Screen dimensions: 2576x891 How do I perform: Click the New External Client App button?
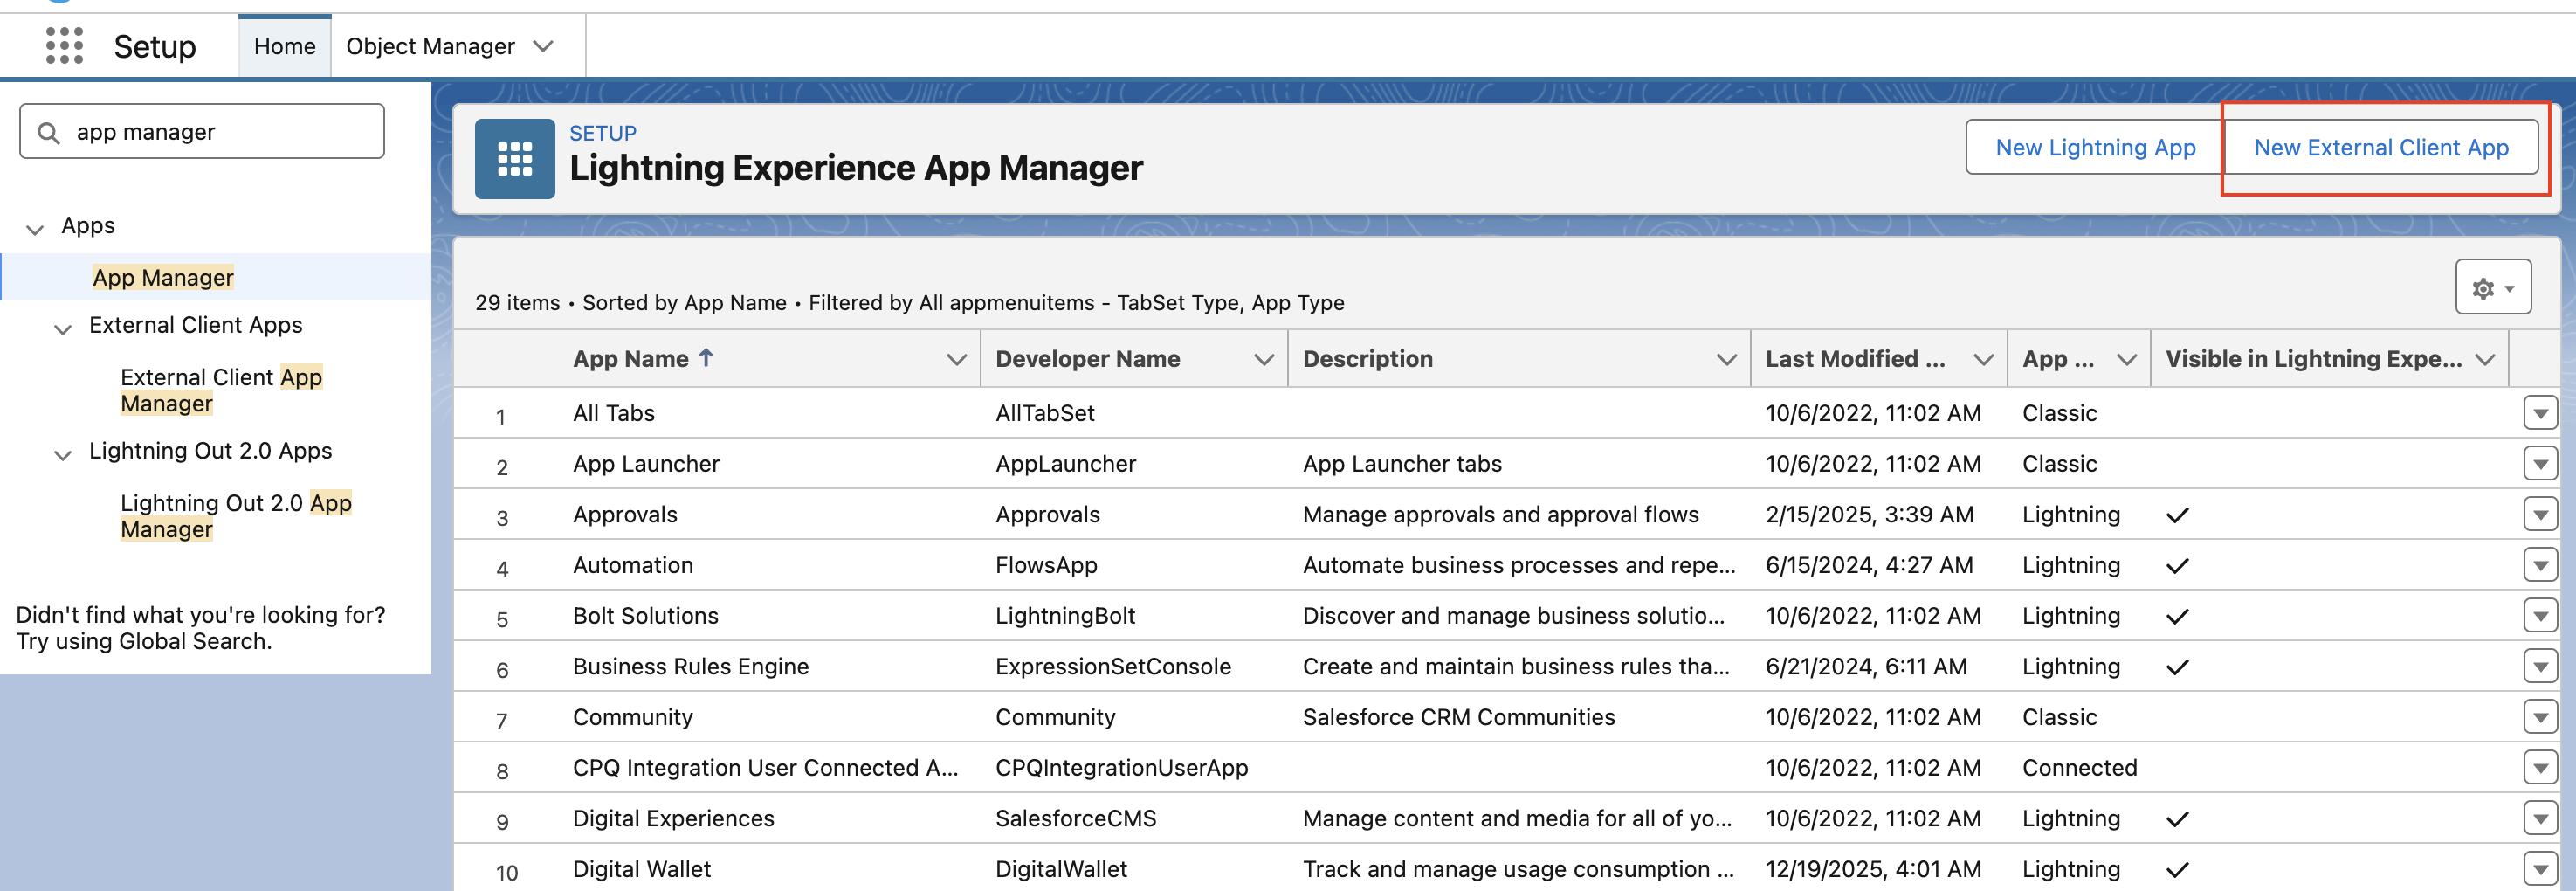2380,147
